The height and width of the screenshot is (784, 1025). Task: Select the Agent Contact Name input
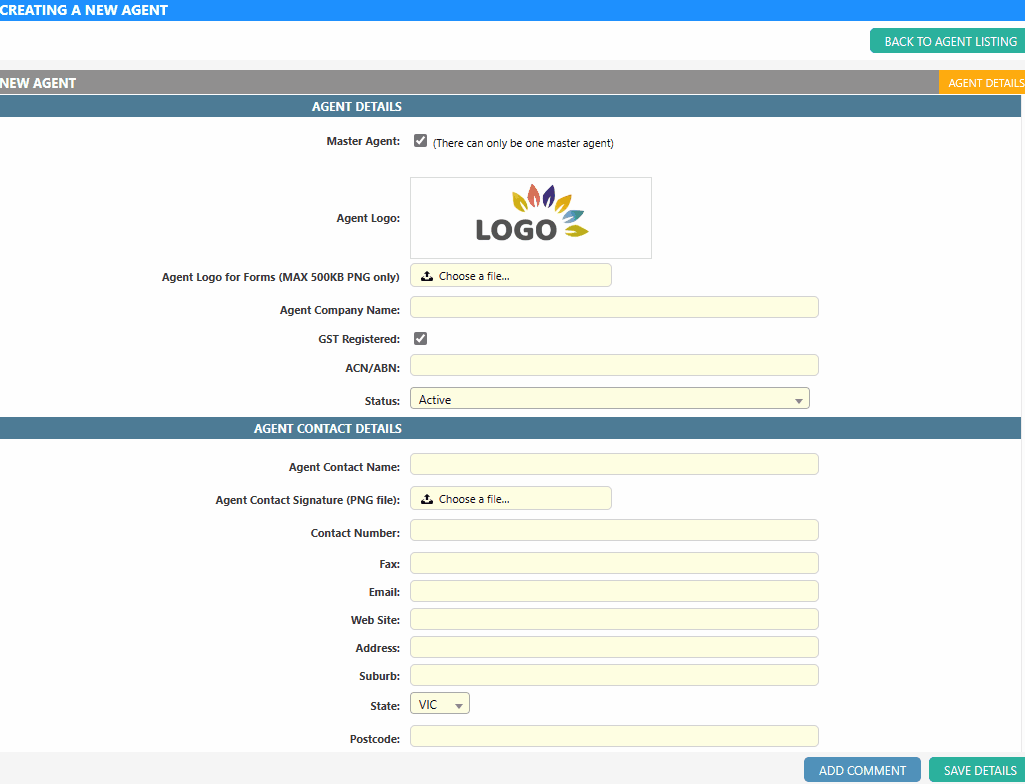click(x=614, y=465)
